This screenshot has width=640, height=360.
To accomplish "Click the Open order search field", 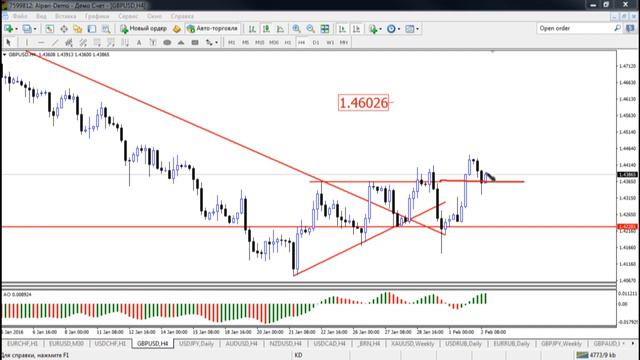I will tap(575, 28).
